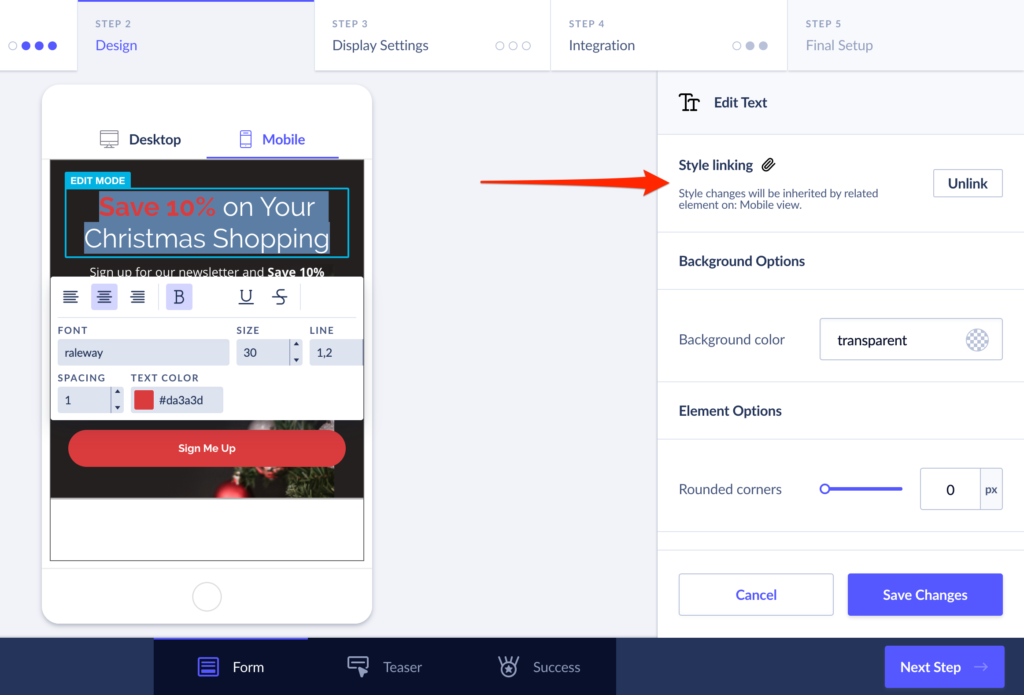Open the Success section
Screen dimensions: 1024x695
pos(539,667)
